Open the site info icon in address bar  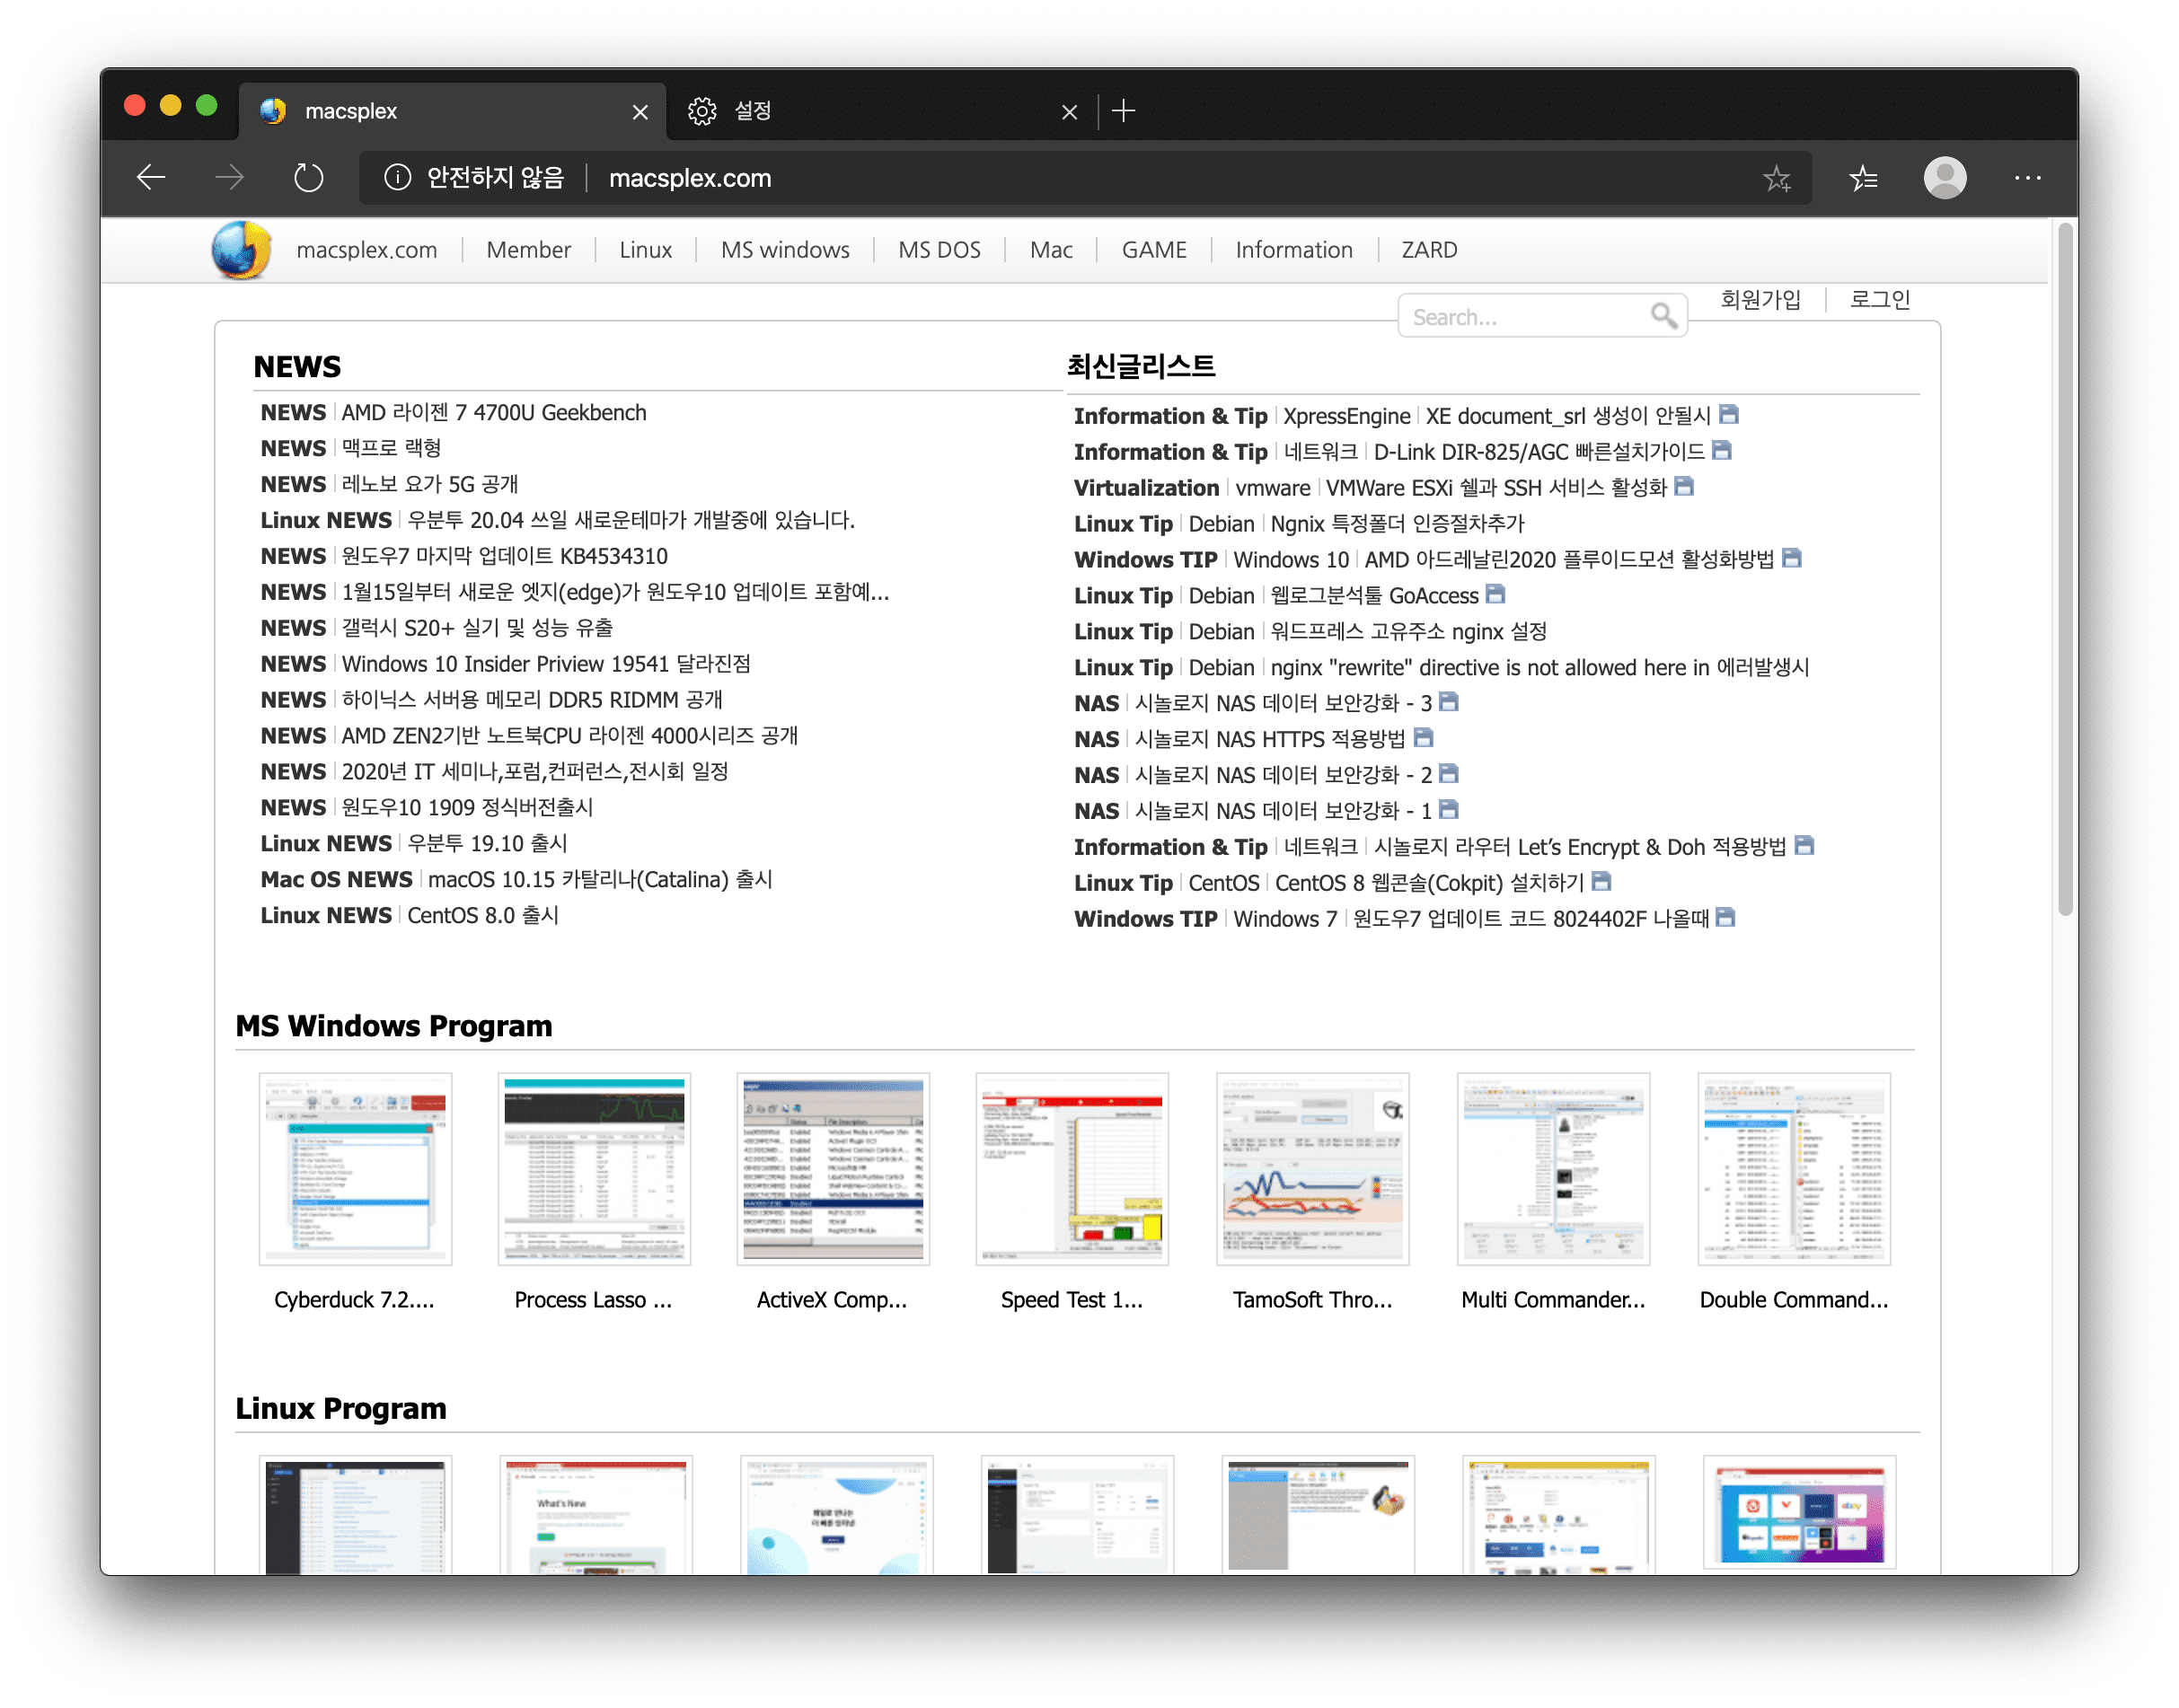(x=397, y=178)
